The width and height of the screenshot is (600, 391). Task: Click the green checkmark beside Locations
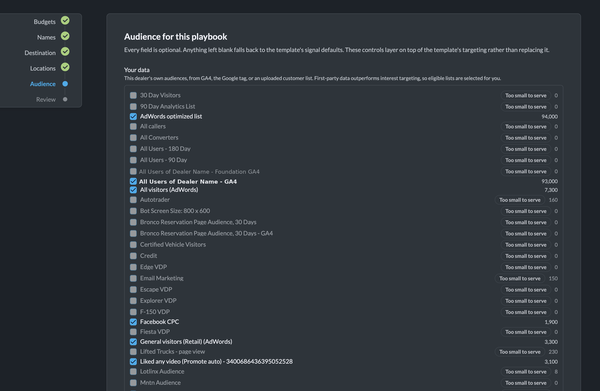65,67
